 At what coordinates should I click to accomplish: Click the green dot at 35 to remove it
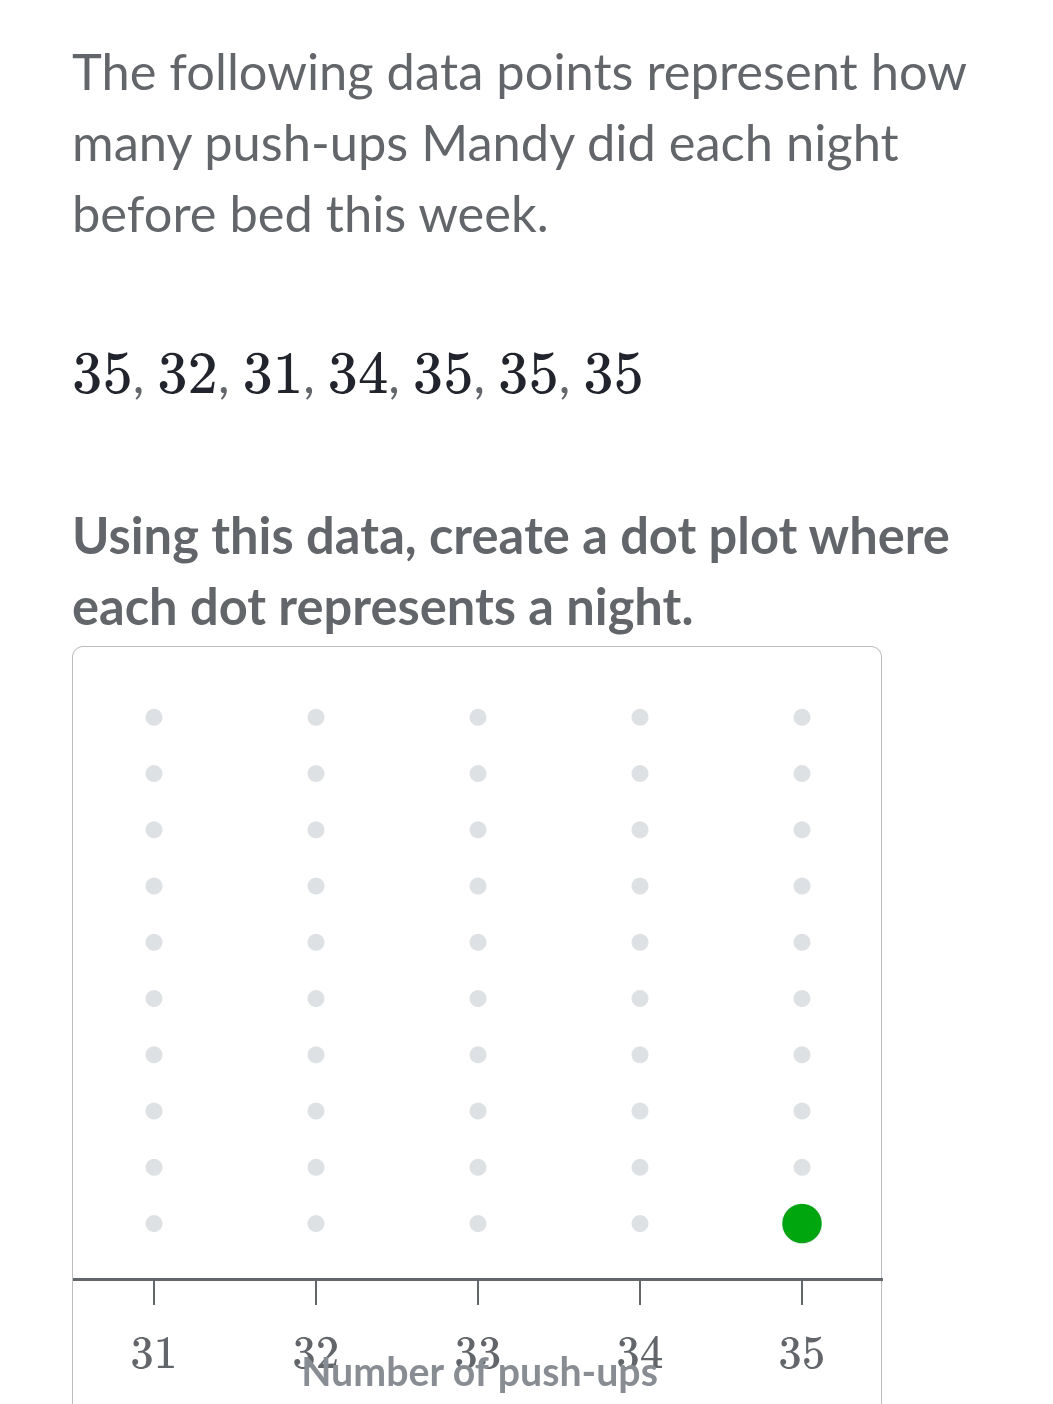point(801,1222)
